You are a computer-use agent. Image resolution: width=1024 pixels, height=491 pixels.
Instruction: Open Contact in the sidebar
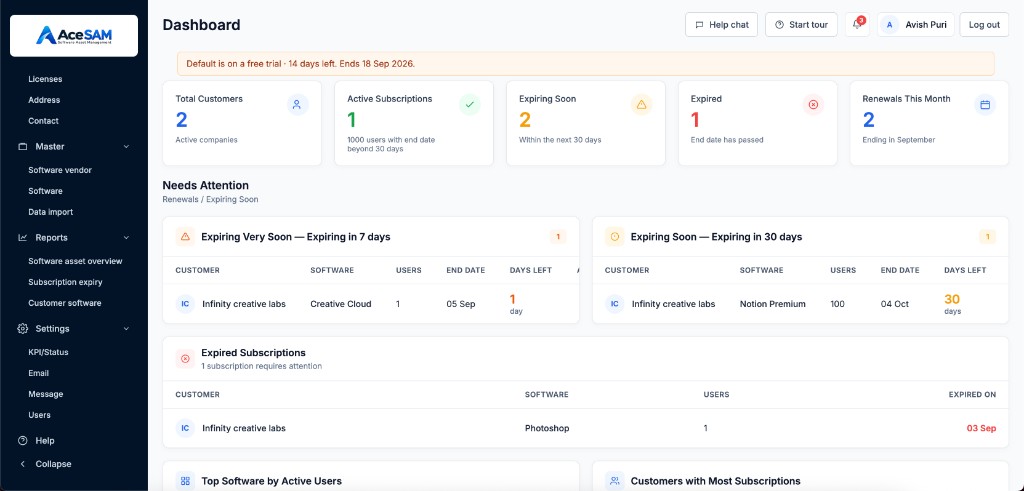tap(43, 121)
